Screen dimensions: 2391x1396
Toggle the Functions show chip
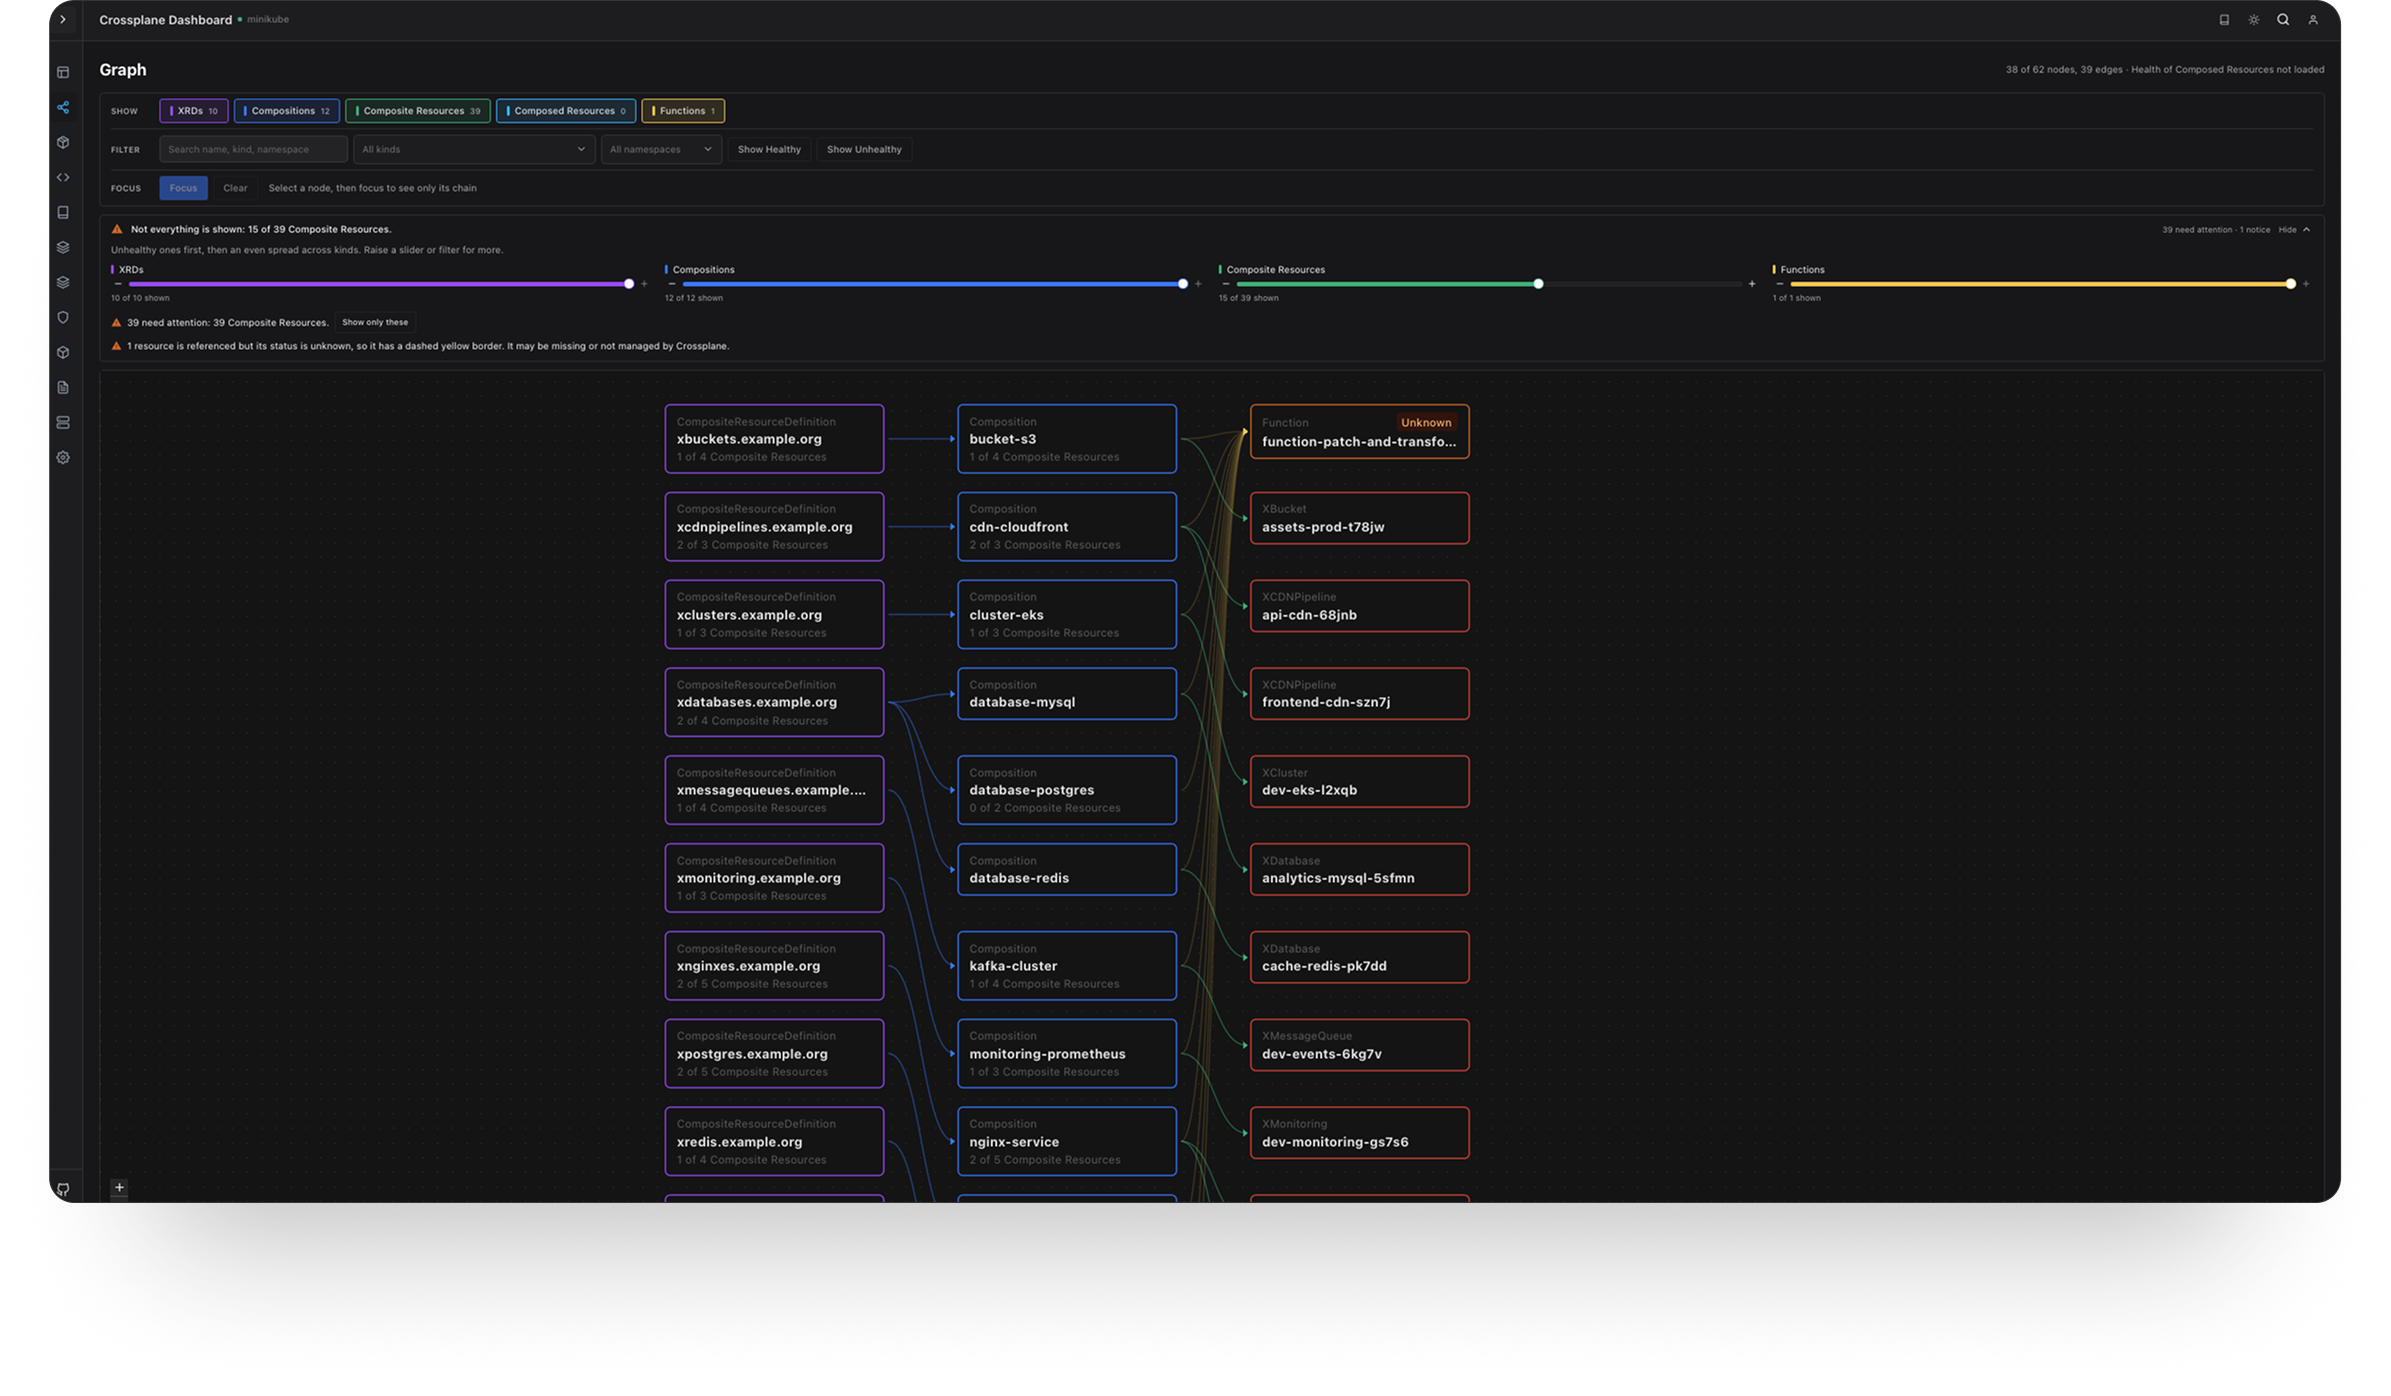[x=683, y=111]
